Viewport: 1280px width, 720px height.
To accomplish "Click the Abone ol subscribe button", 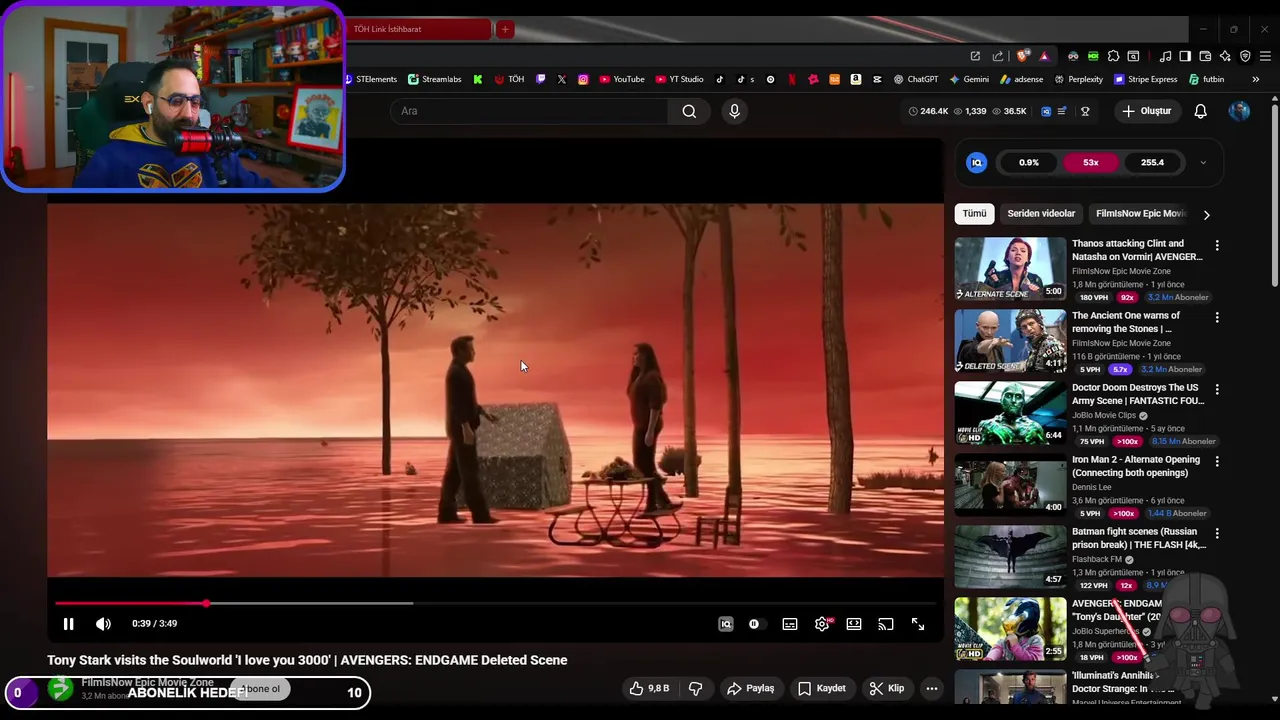I will pyautogui.click(x=262, y=689).
